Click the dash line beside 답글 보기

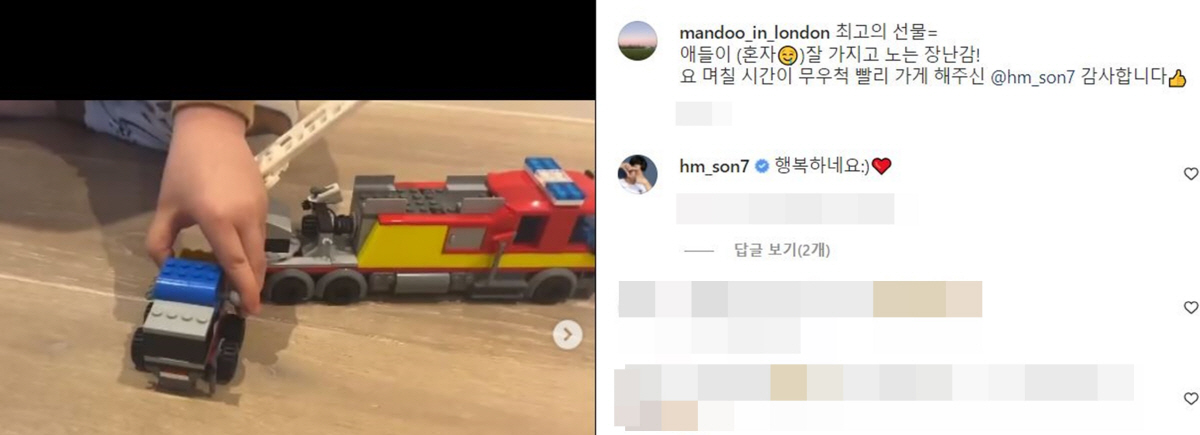pyautogui.click(x=700, y=251)
